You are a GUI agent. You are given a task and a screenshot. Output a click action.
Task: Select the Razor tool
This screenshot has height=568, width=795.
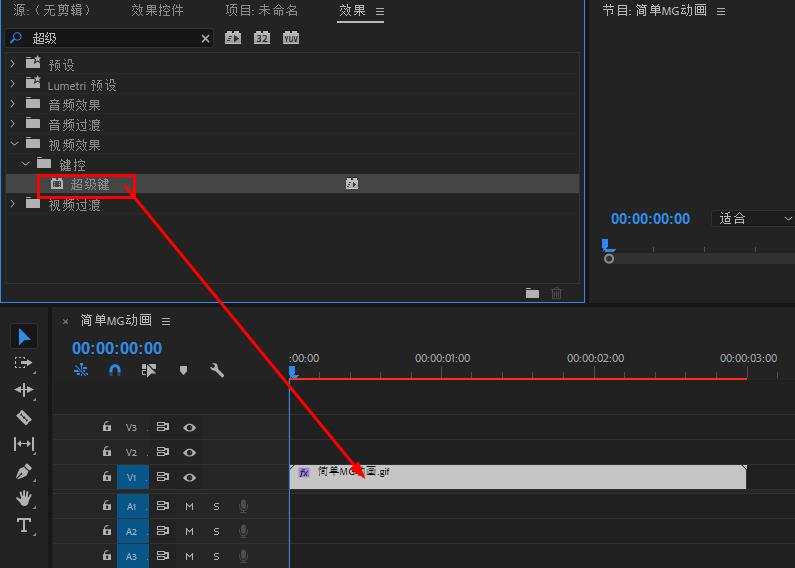pyautogui.click(x=24, y=417)
